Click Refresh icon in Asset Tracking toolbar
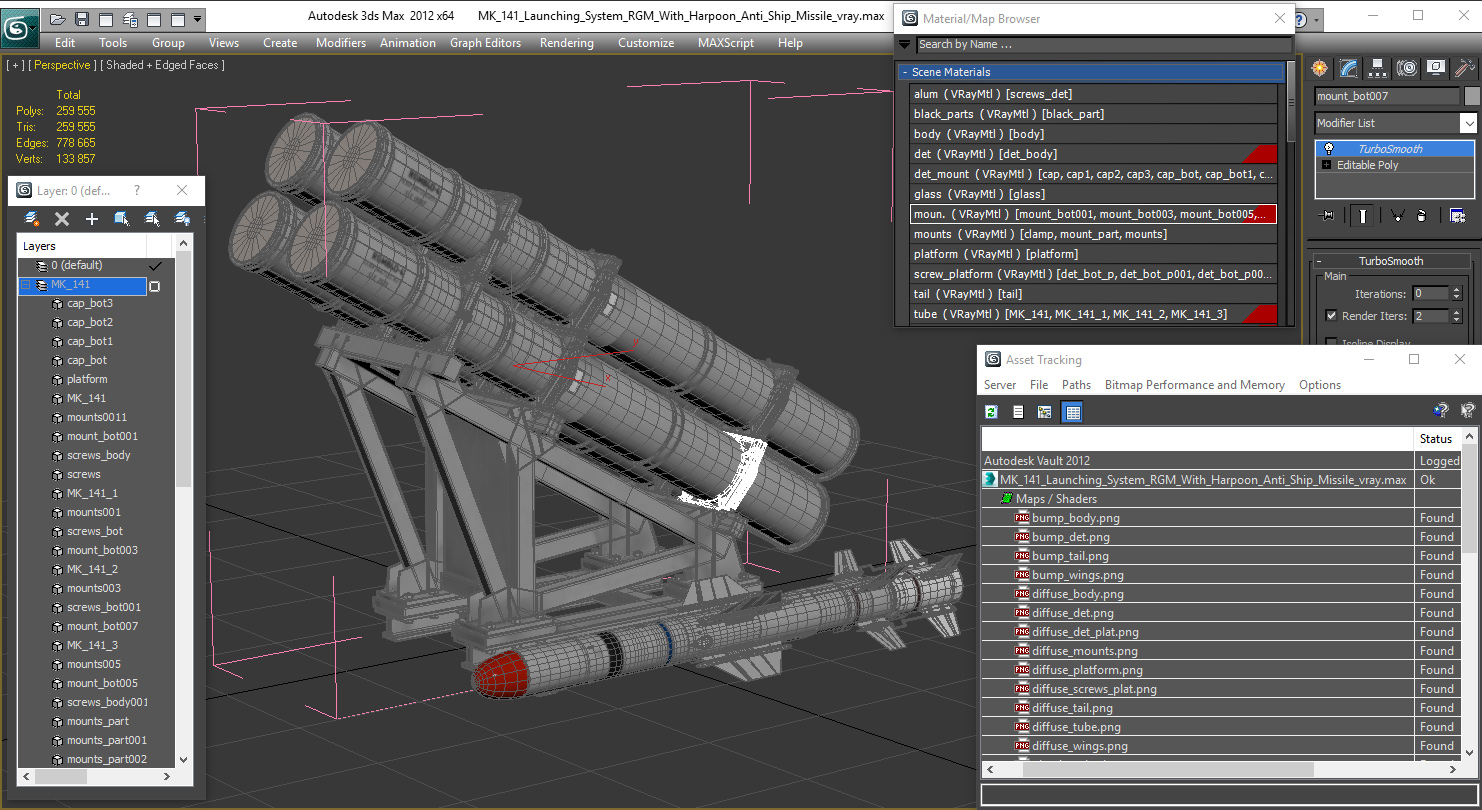Viewport: 1482px width, 810px height. [x=991, y=412]
